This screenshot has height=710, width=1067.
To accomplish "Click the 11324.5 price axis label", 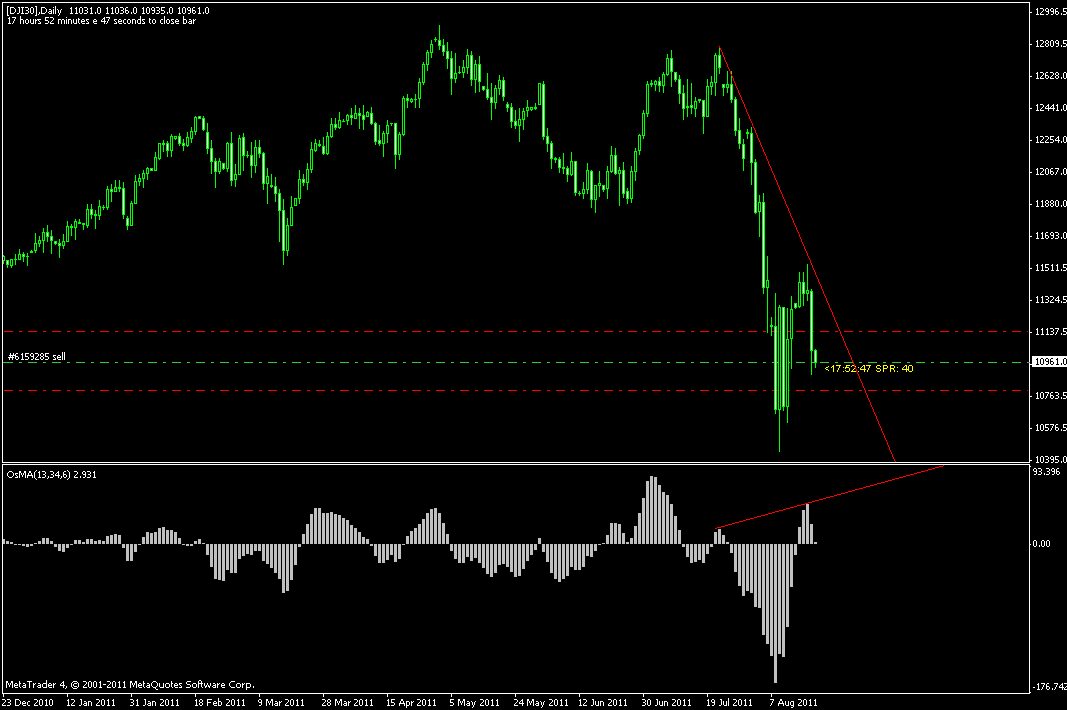I will tap(1050, 300).
